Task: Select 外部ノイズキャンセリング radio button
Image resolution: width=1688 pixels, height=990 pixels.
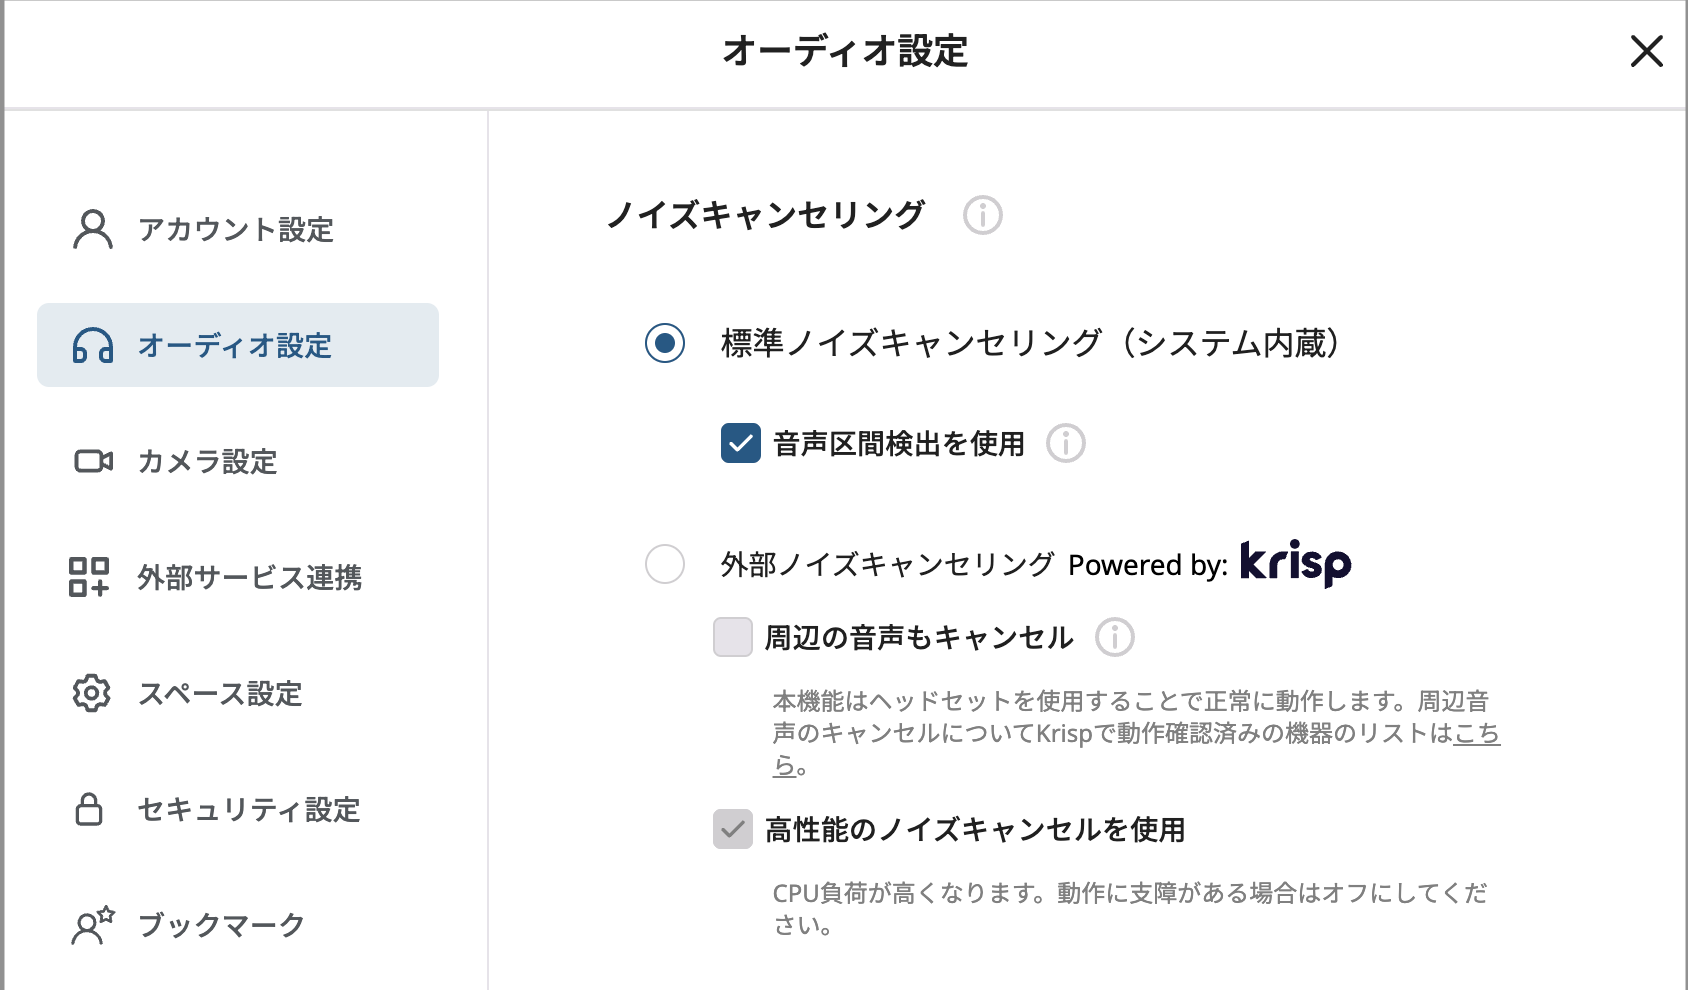Action: point(663,565)
